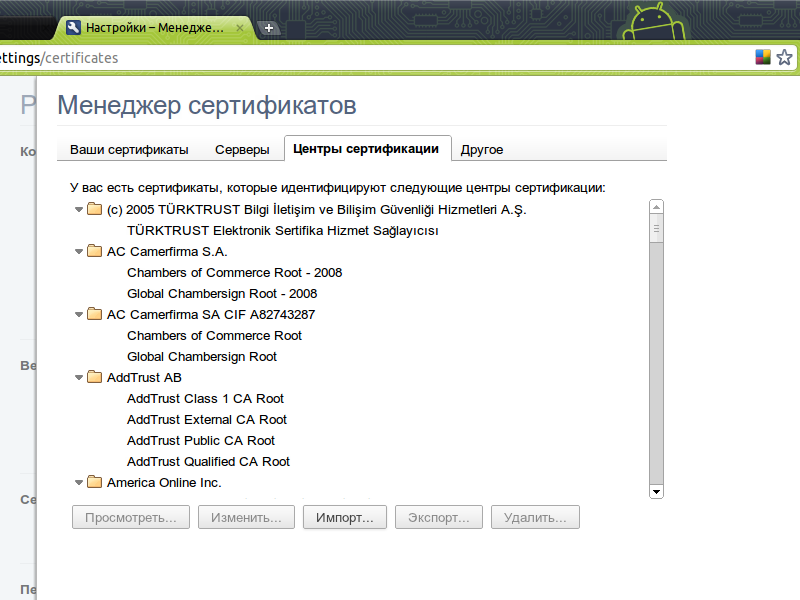The width and height of the screenshot is (800, 600).
Task: Select Global Chambersign Root certificate
Action: [202, 357]
